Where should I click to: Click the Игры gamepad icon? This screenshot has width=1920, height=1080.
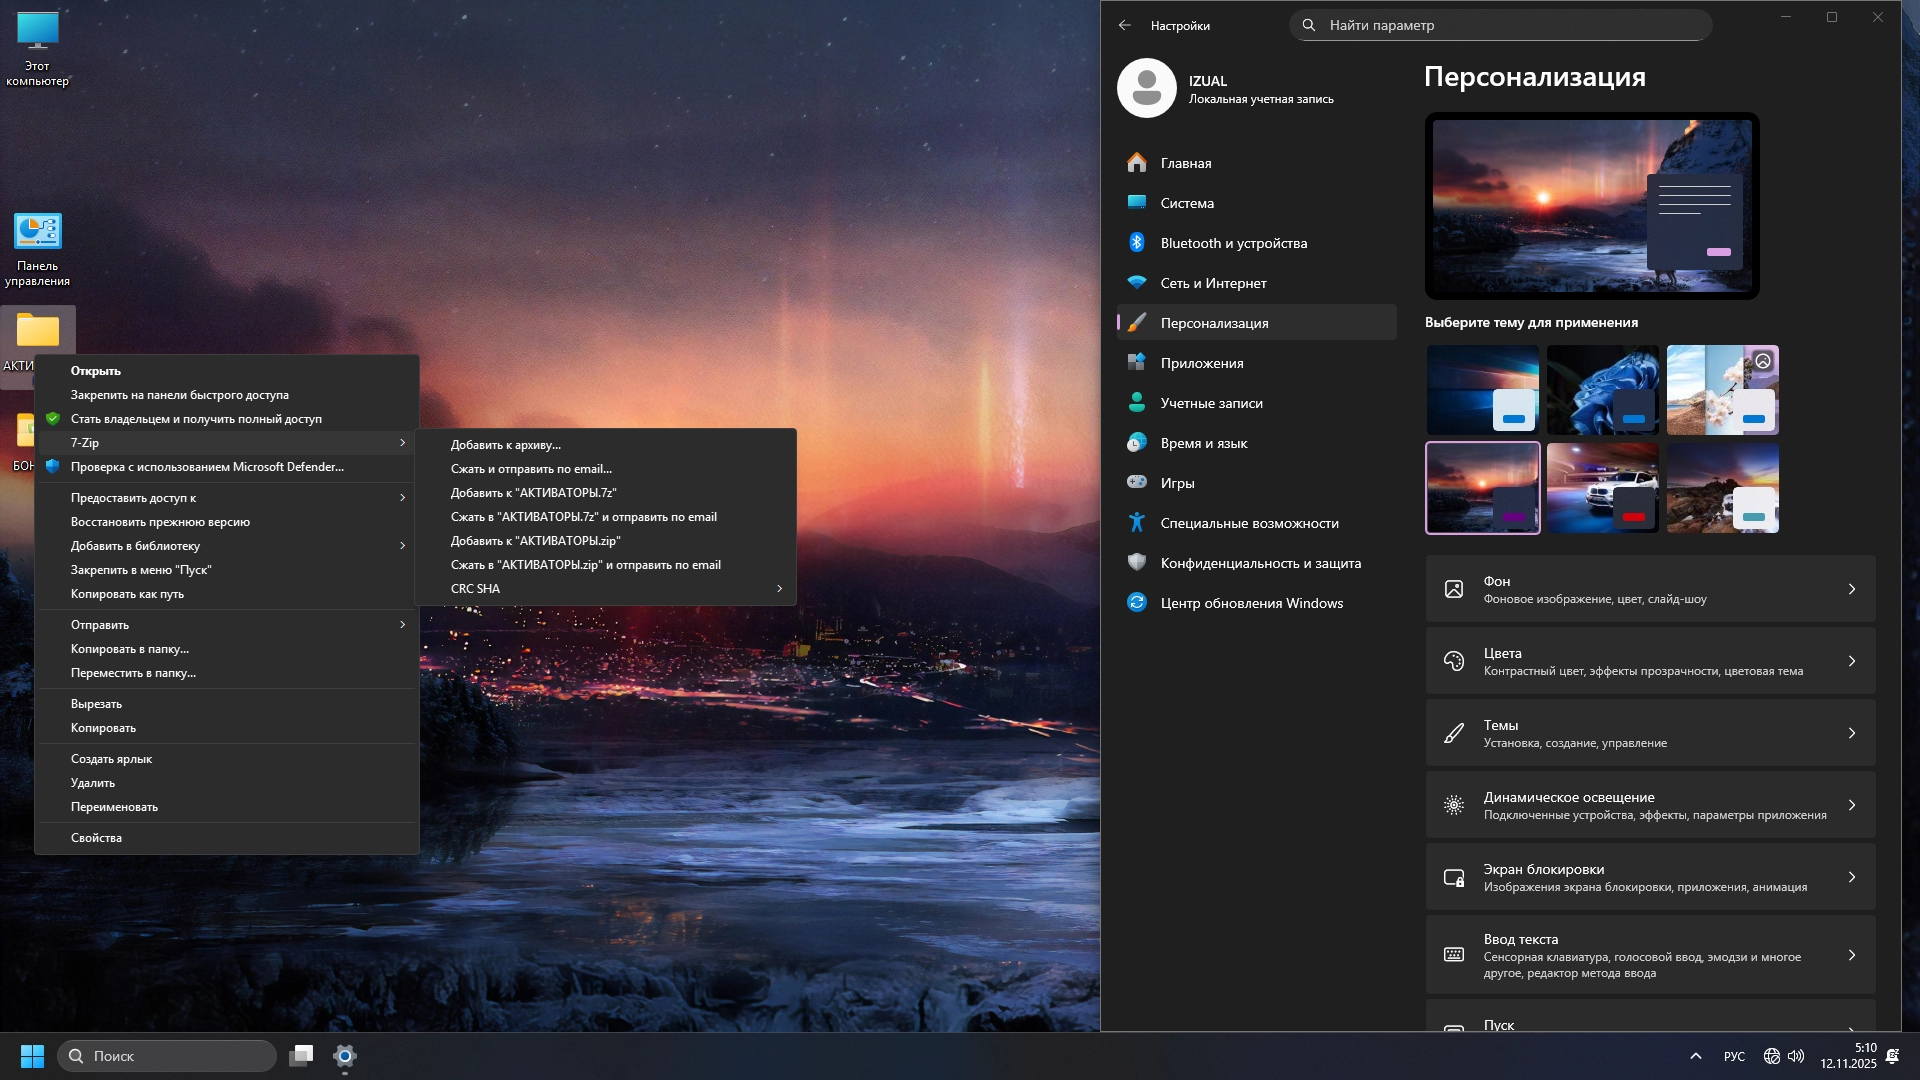click(x=1137, y=483)
